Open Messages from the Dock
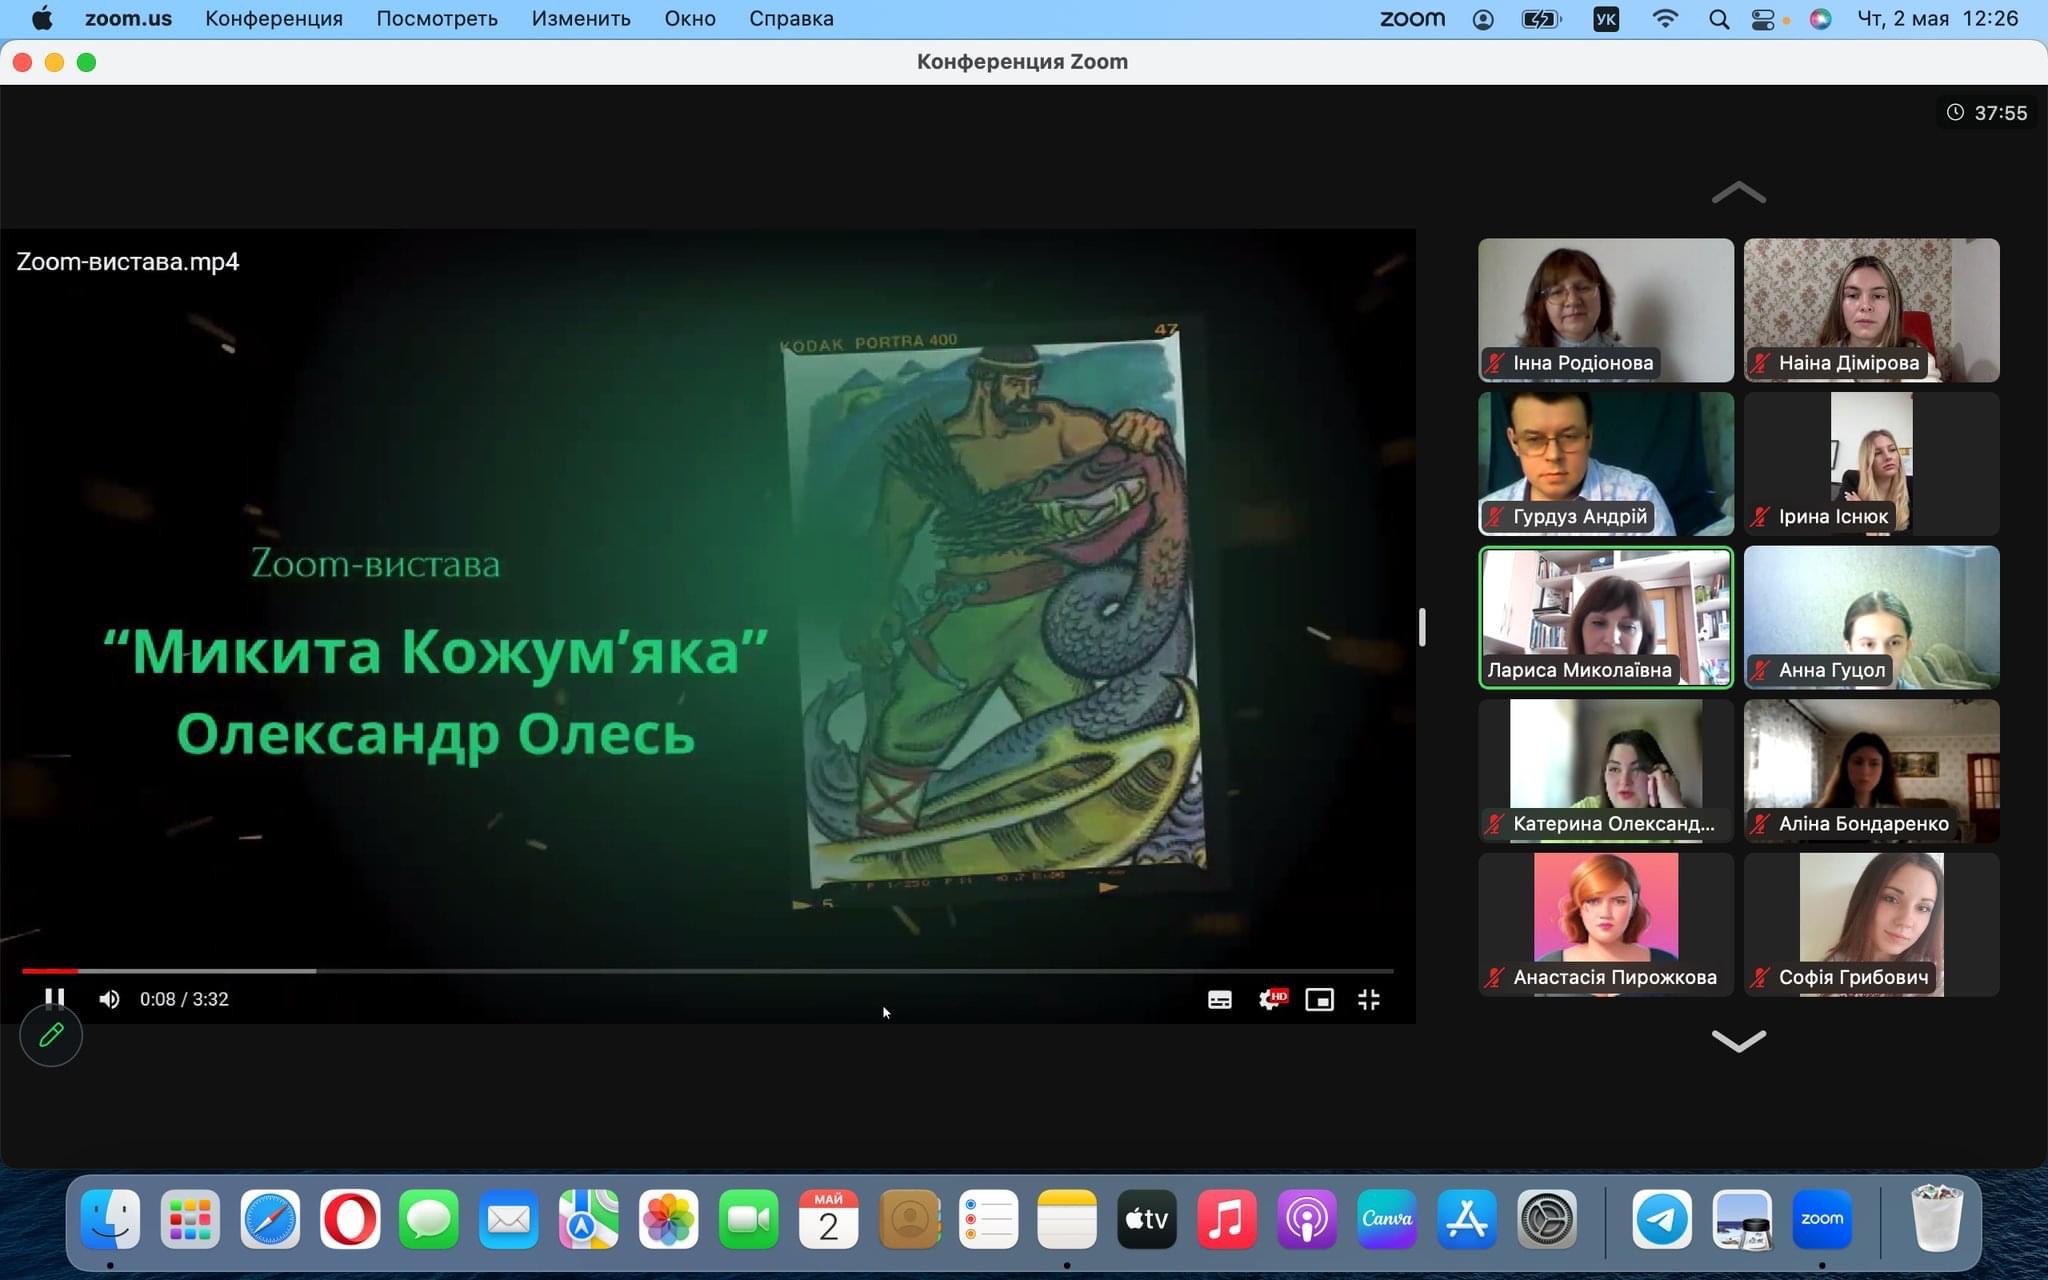 pyautogui.click(x=429, y=1219)
